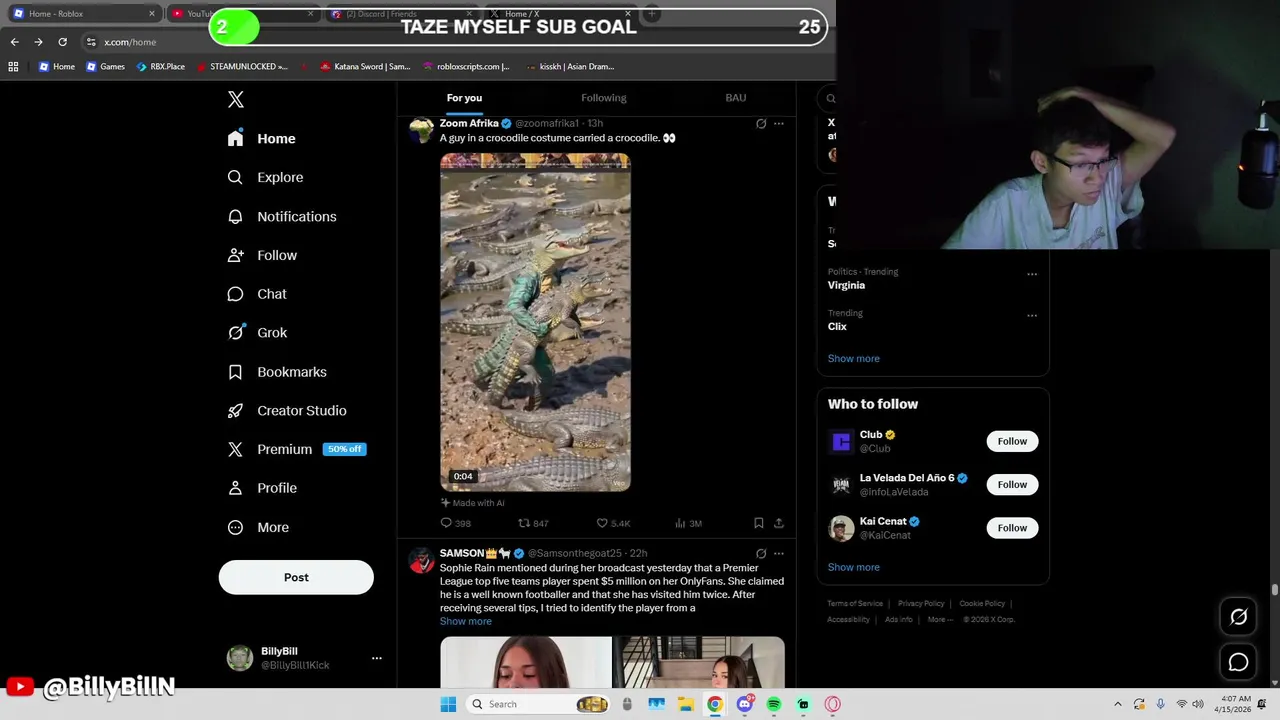Click the Post button
This screenshot has width=1280, height=720.
point(296,577)
